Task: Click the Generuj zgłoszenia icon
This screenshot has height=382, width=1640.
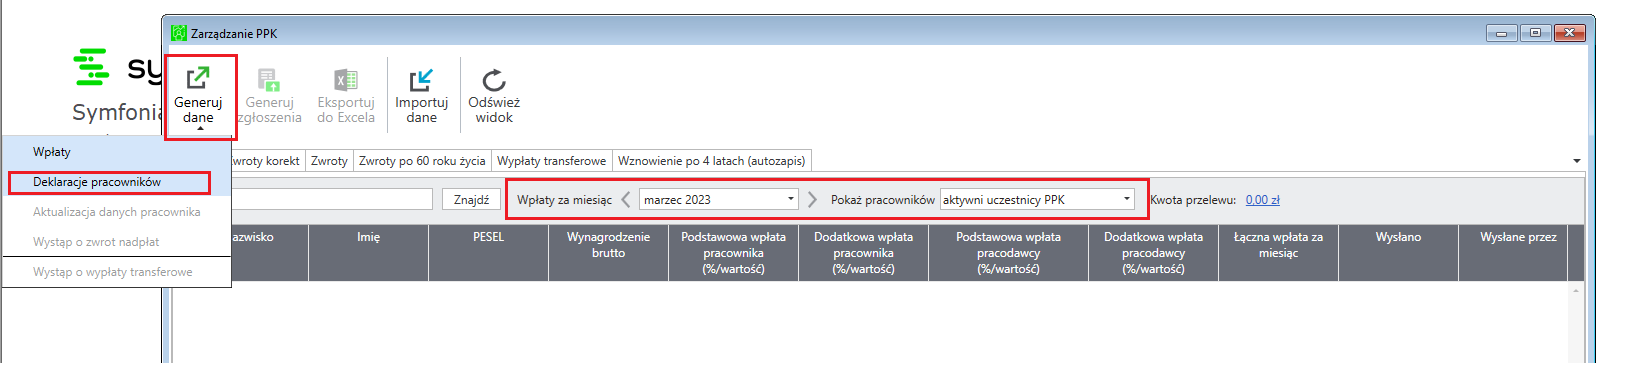Action: click(x=269, y=80)
